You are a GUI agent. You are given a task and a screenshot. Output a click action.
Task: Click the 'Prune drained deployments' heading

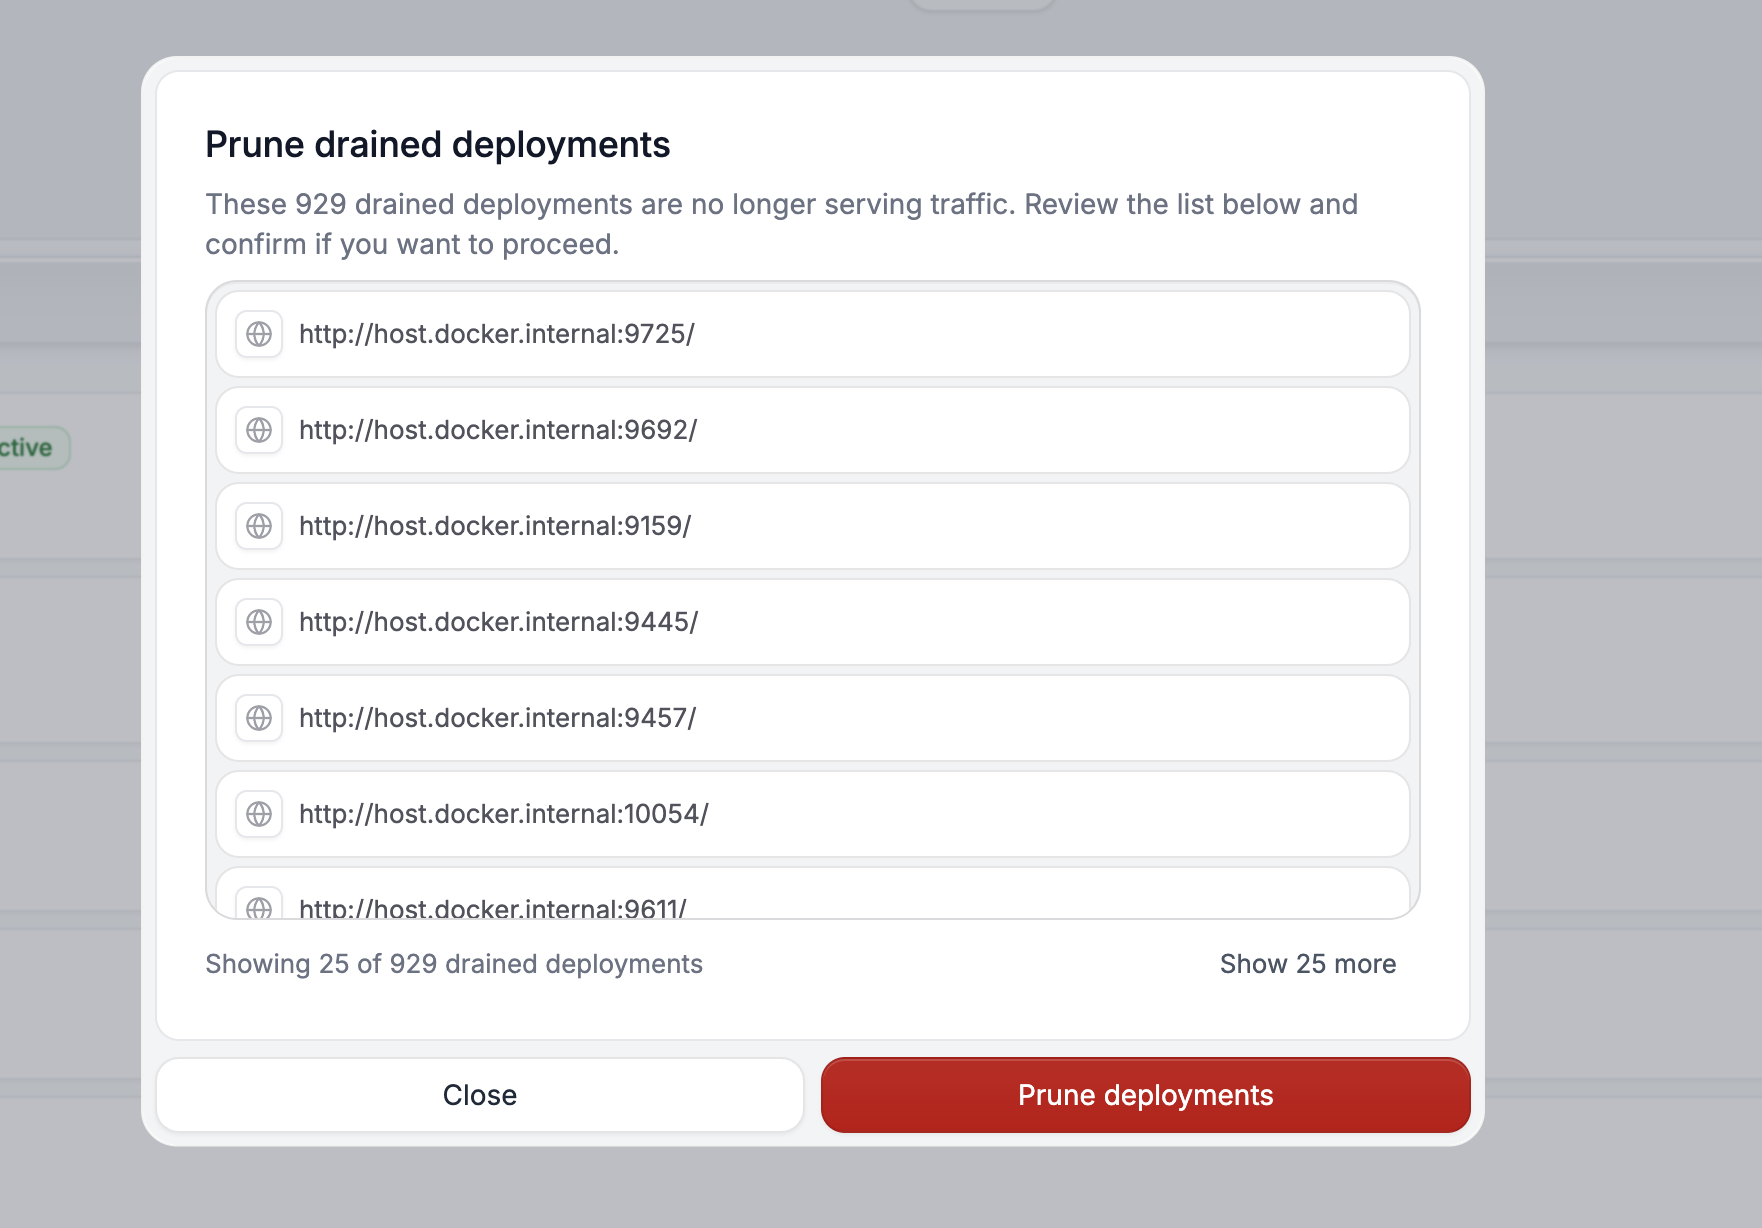[x=438, y=145]
